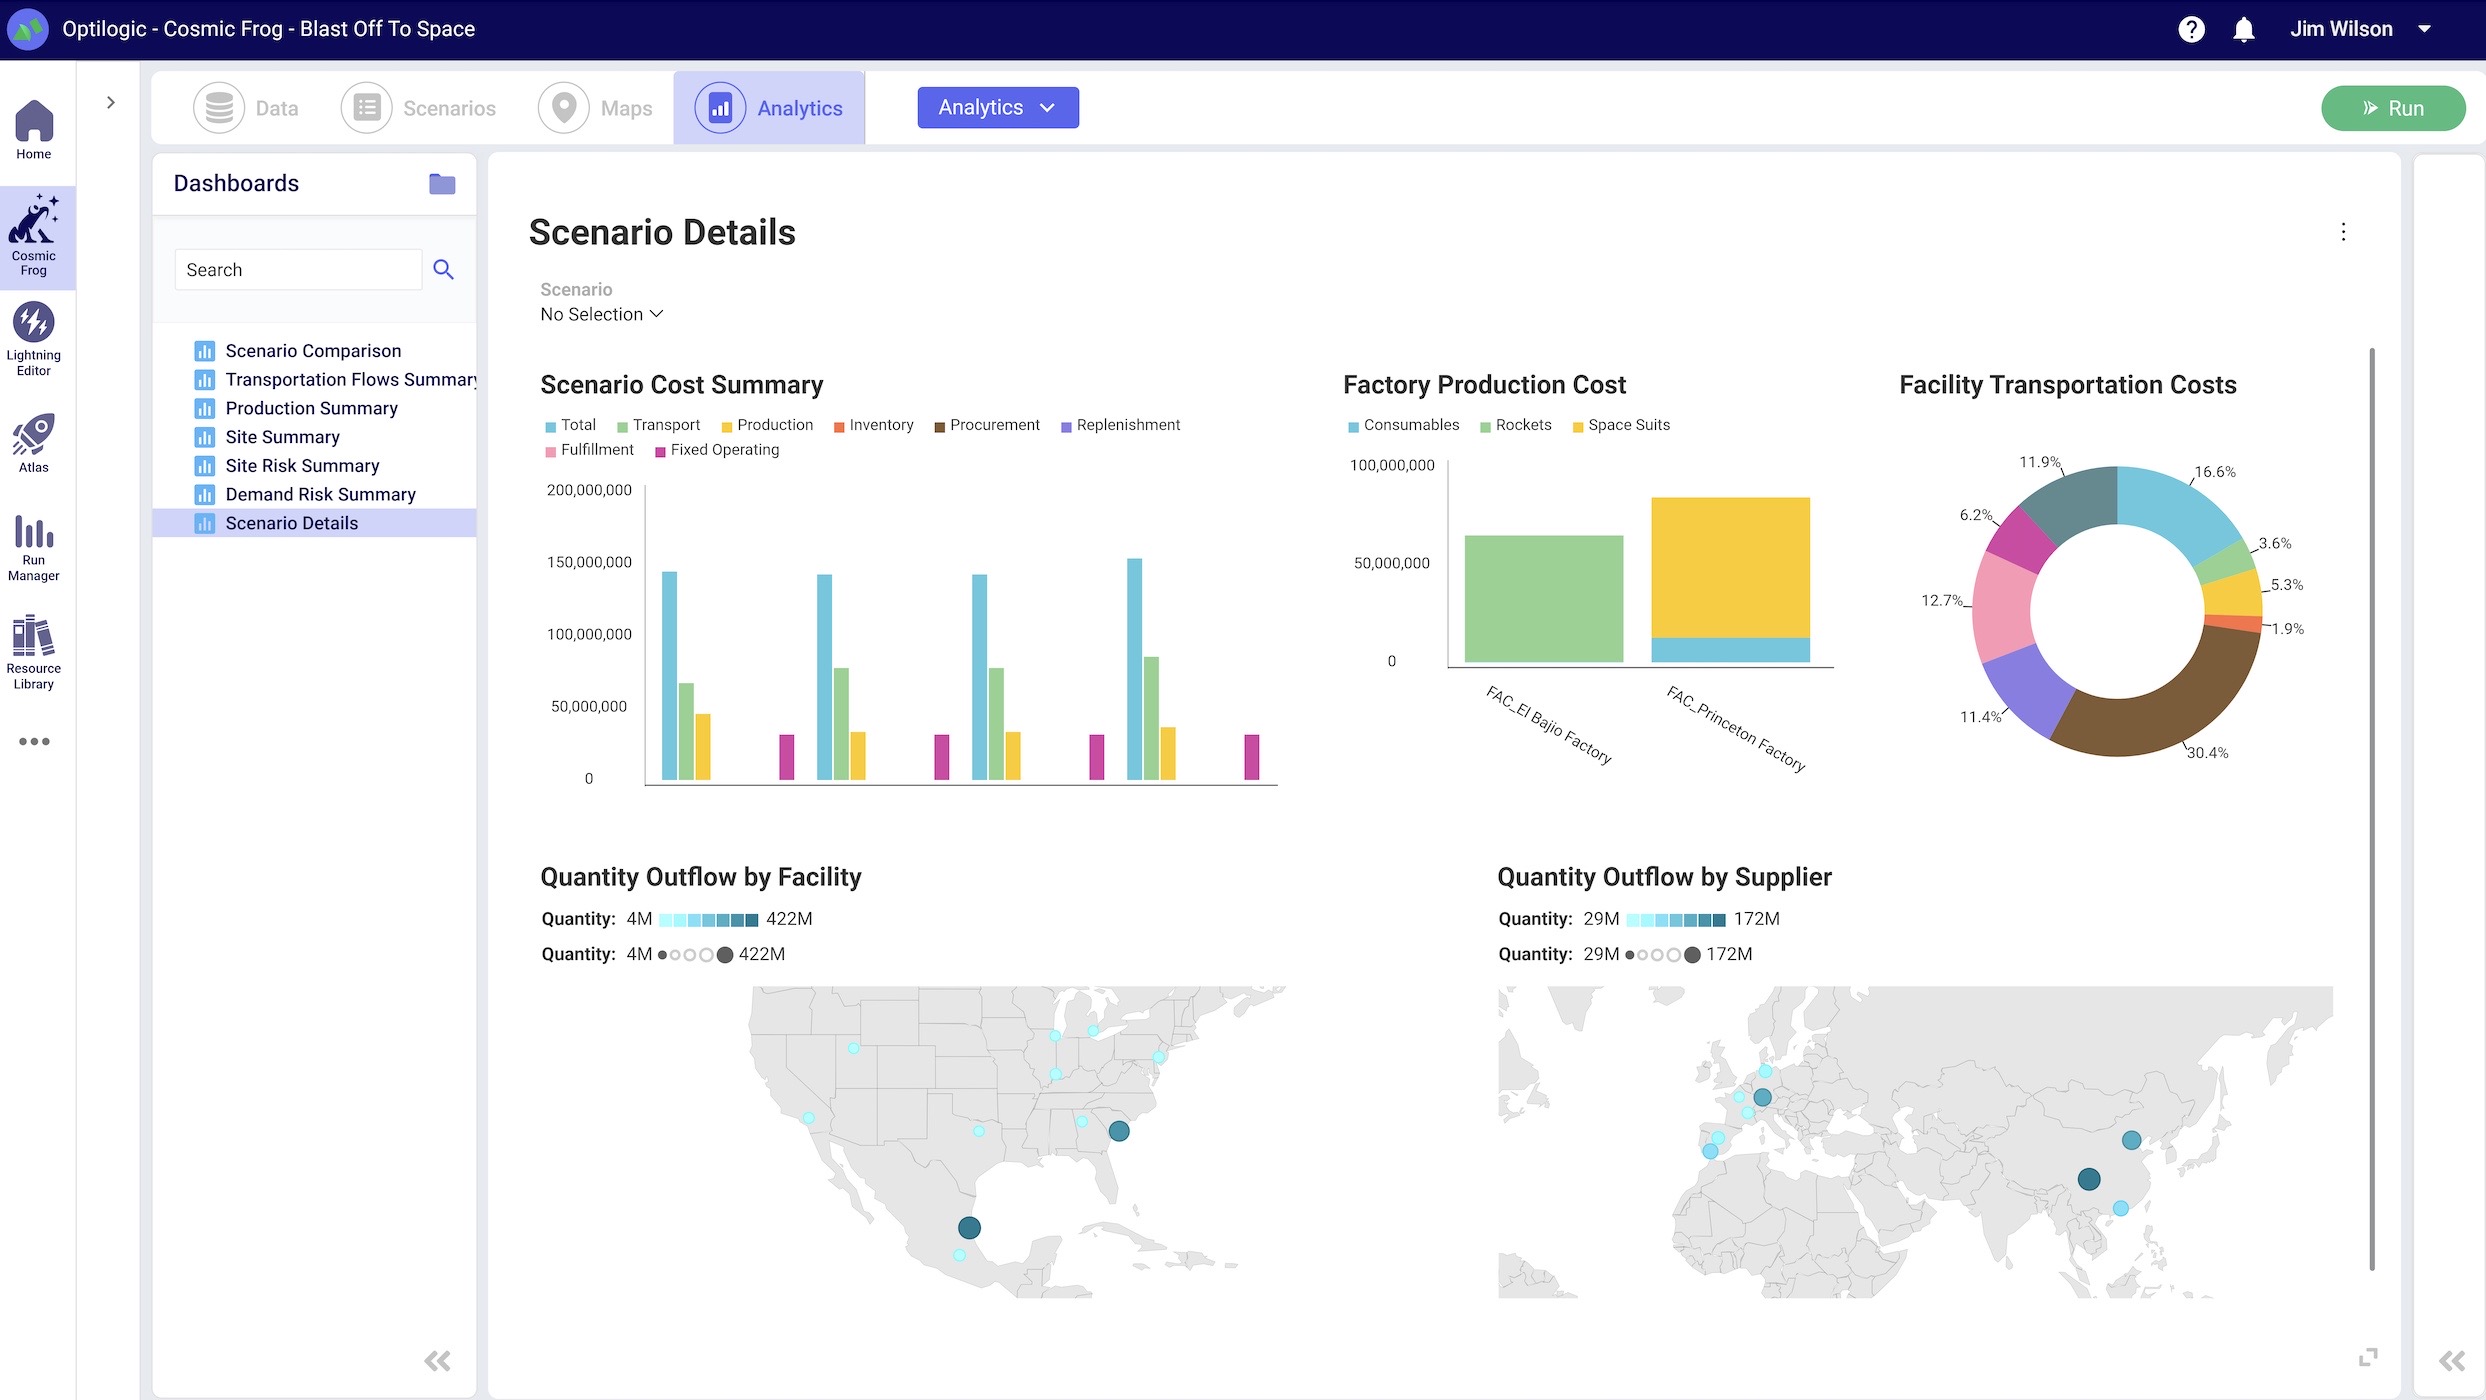
Task: Click the notifications bell icon
Action: pyautogui.click(x=2244, y=29)
